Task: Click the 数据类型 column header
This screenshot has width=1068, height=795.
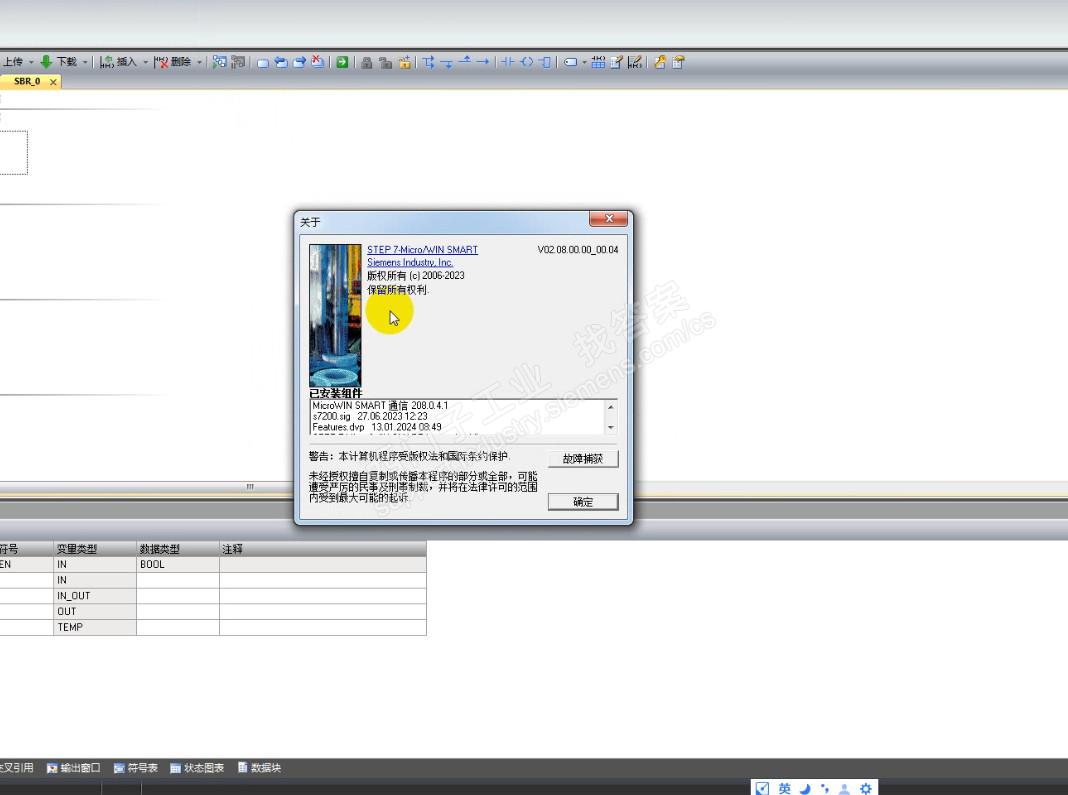Action: [x=178, y=548]
